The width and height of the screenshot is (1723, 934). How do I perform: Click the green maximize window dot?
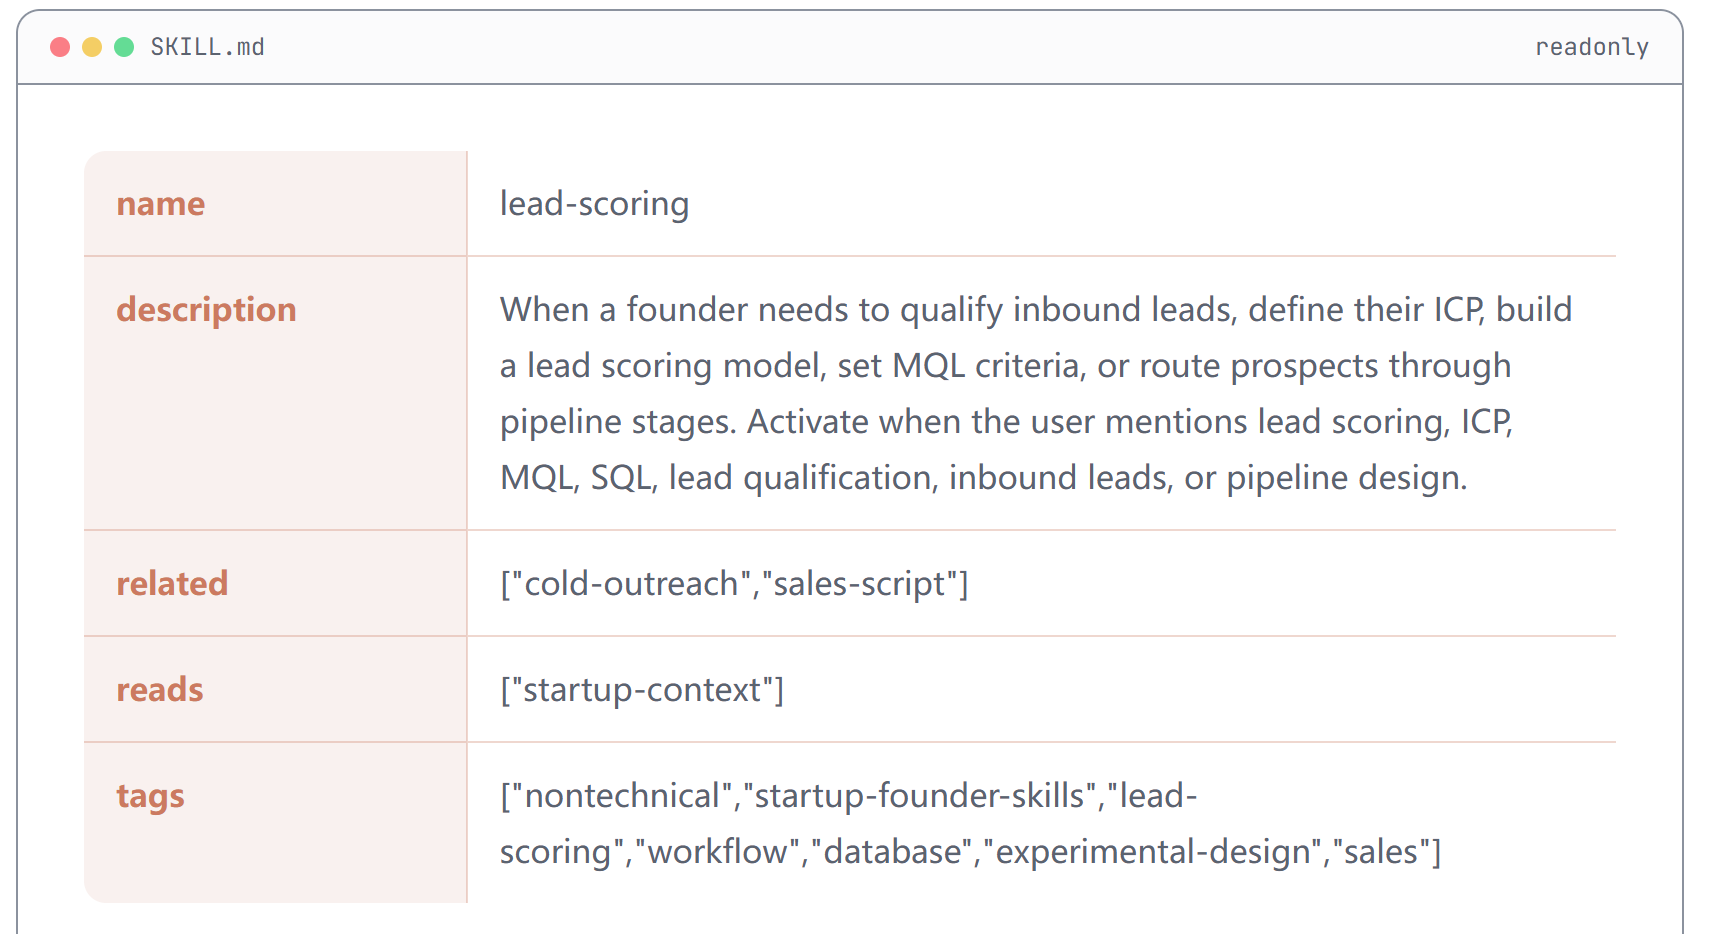pyautogui.click(x=124, y=47)
